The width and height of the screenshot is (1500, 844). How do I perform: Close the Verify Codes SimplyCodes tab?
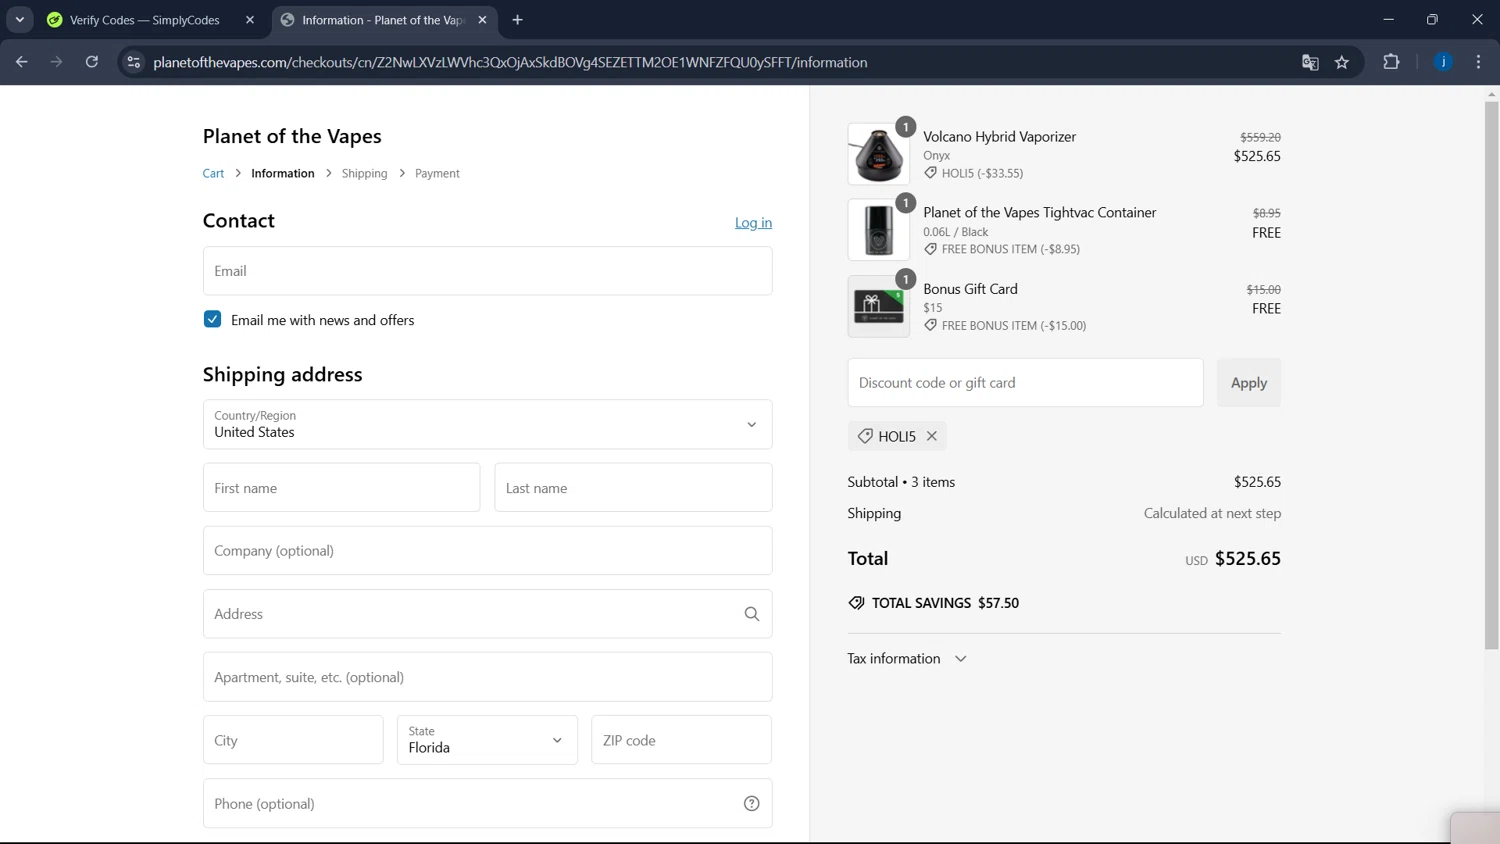point(250,20)
